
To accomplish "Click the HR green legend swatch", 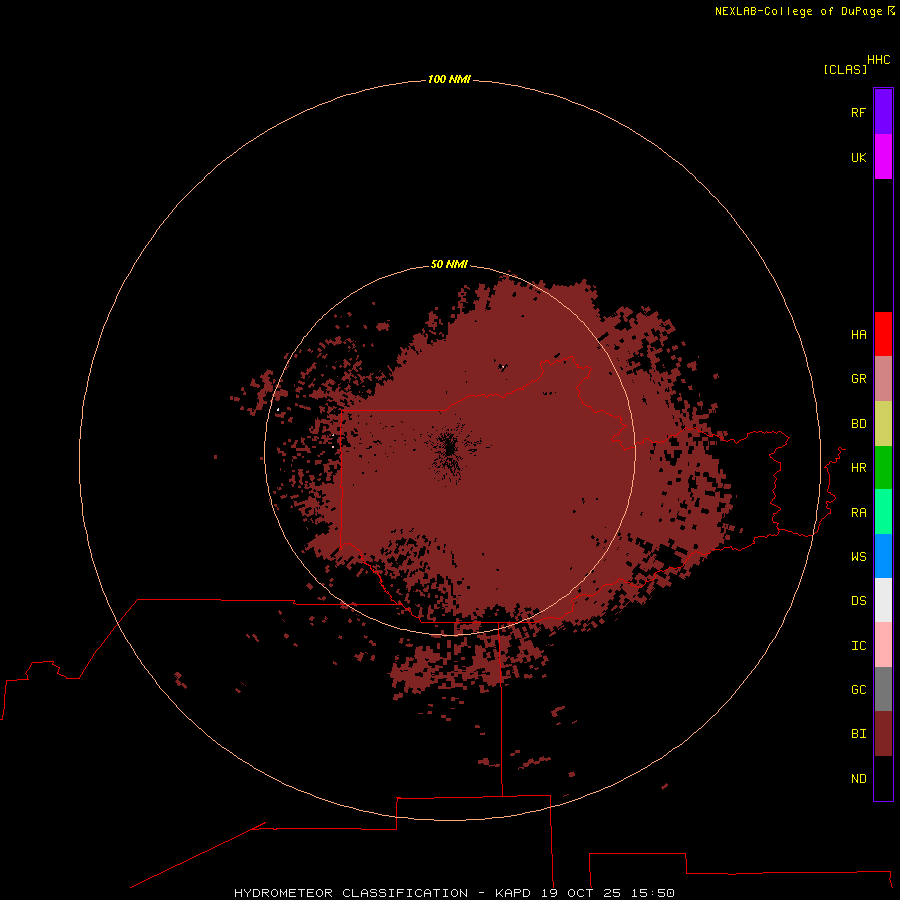I will (x=883, y=468).
